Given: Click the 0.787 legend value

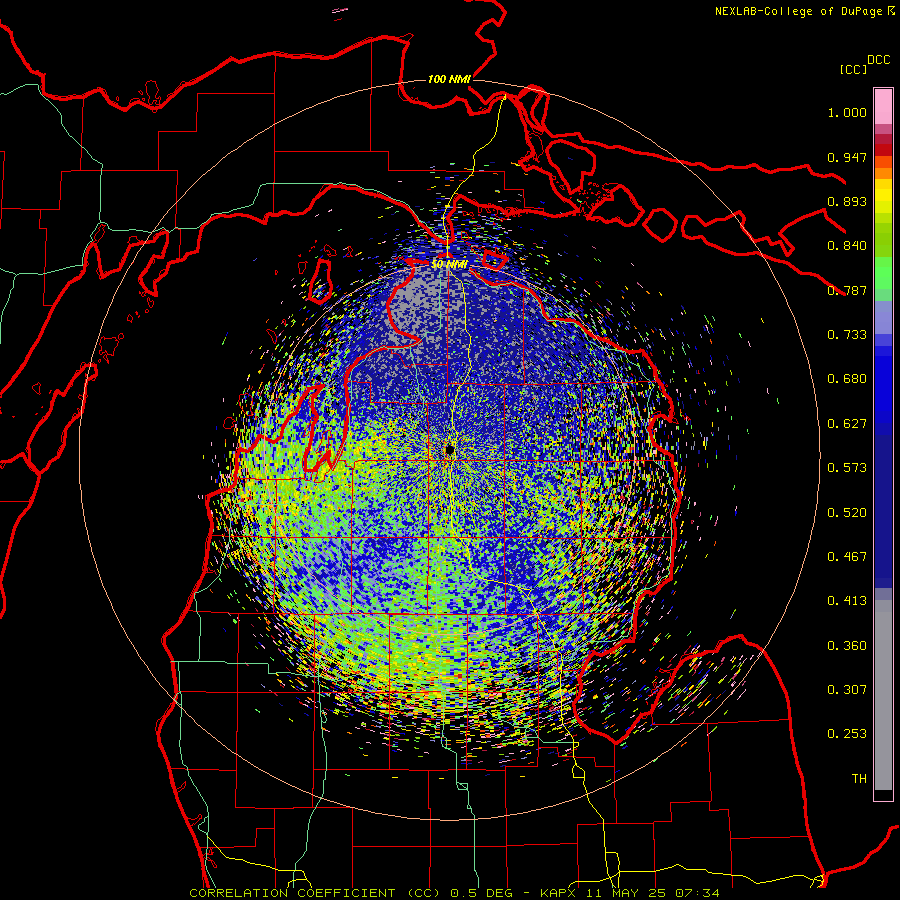Looking at the screenshot, I should [847, 290].
